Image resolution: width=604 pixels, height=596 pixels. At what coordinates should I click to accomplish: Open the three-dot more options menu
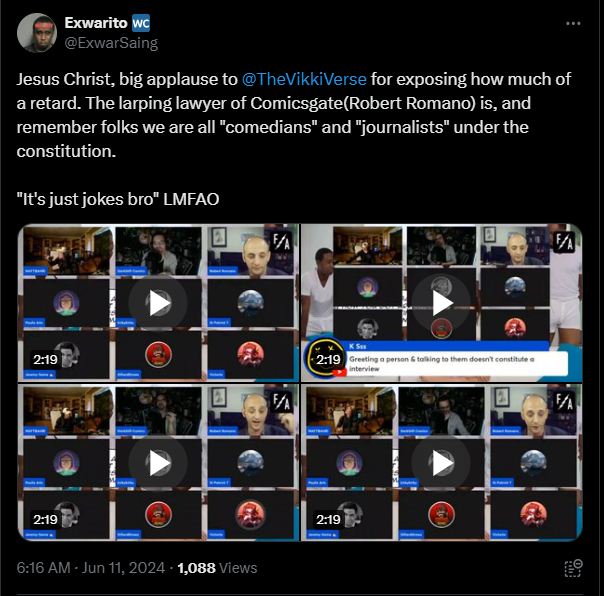pyautogui.click(x=573, y=24)
